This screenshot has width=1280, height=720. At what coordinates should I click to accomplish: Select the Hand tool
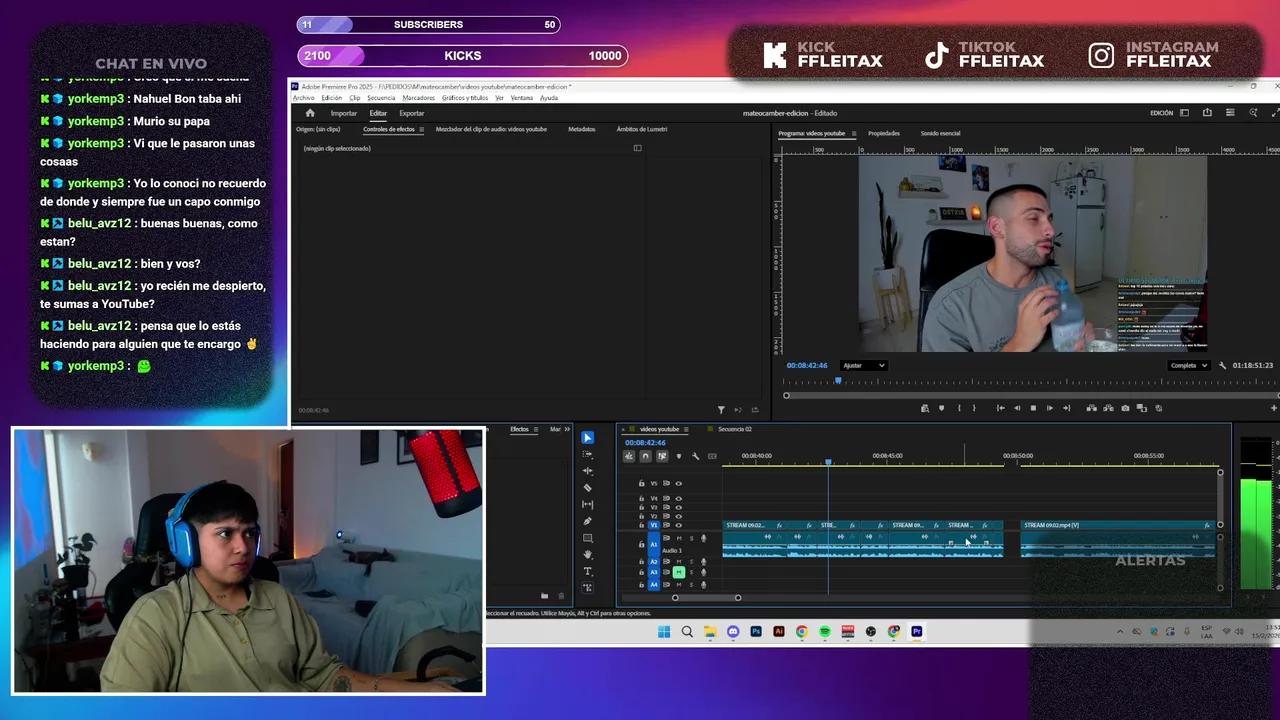[x=588, y=554]
